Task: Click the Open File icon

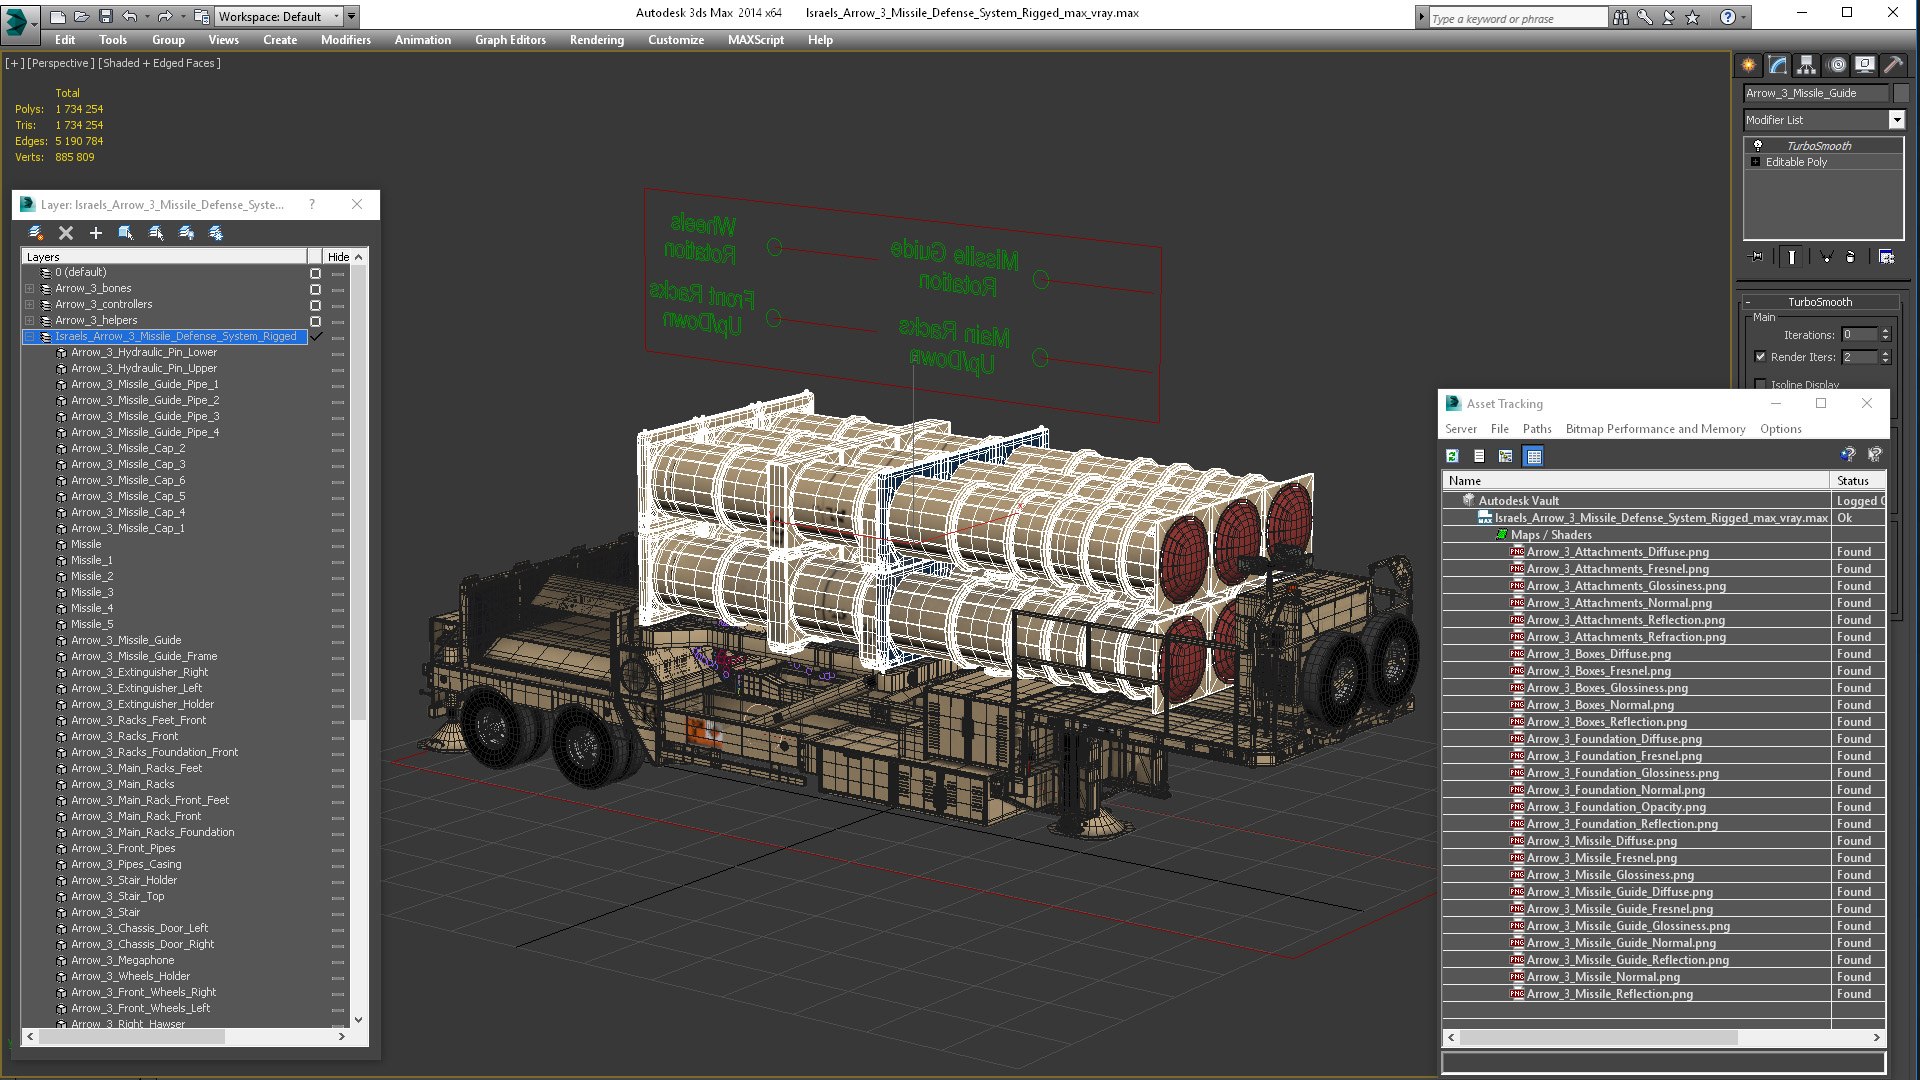Action: tap(81, 17)
